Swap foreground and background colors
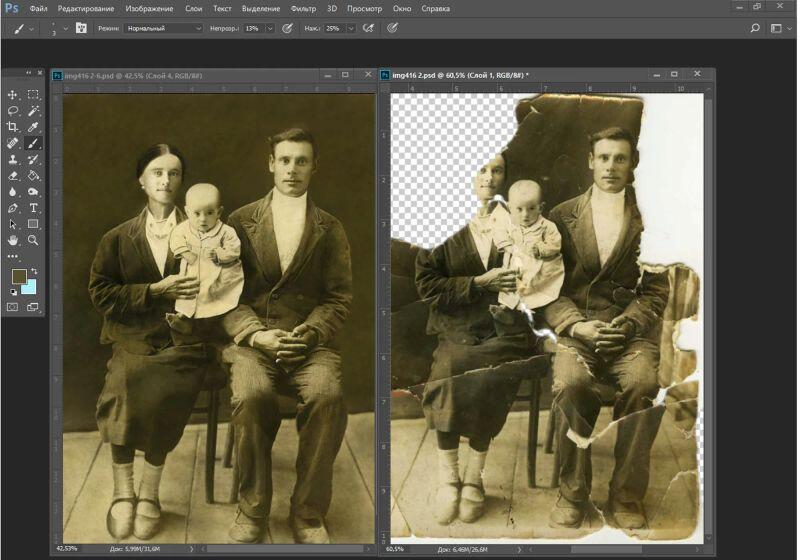Image resolution: width=800 pixels, height=560 pixels. (x=33, y=271)
